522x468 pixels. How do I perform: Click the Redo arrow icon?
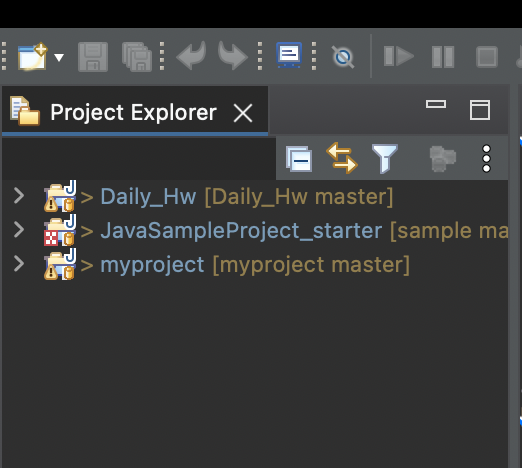(x=233, y=56)
